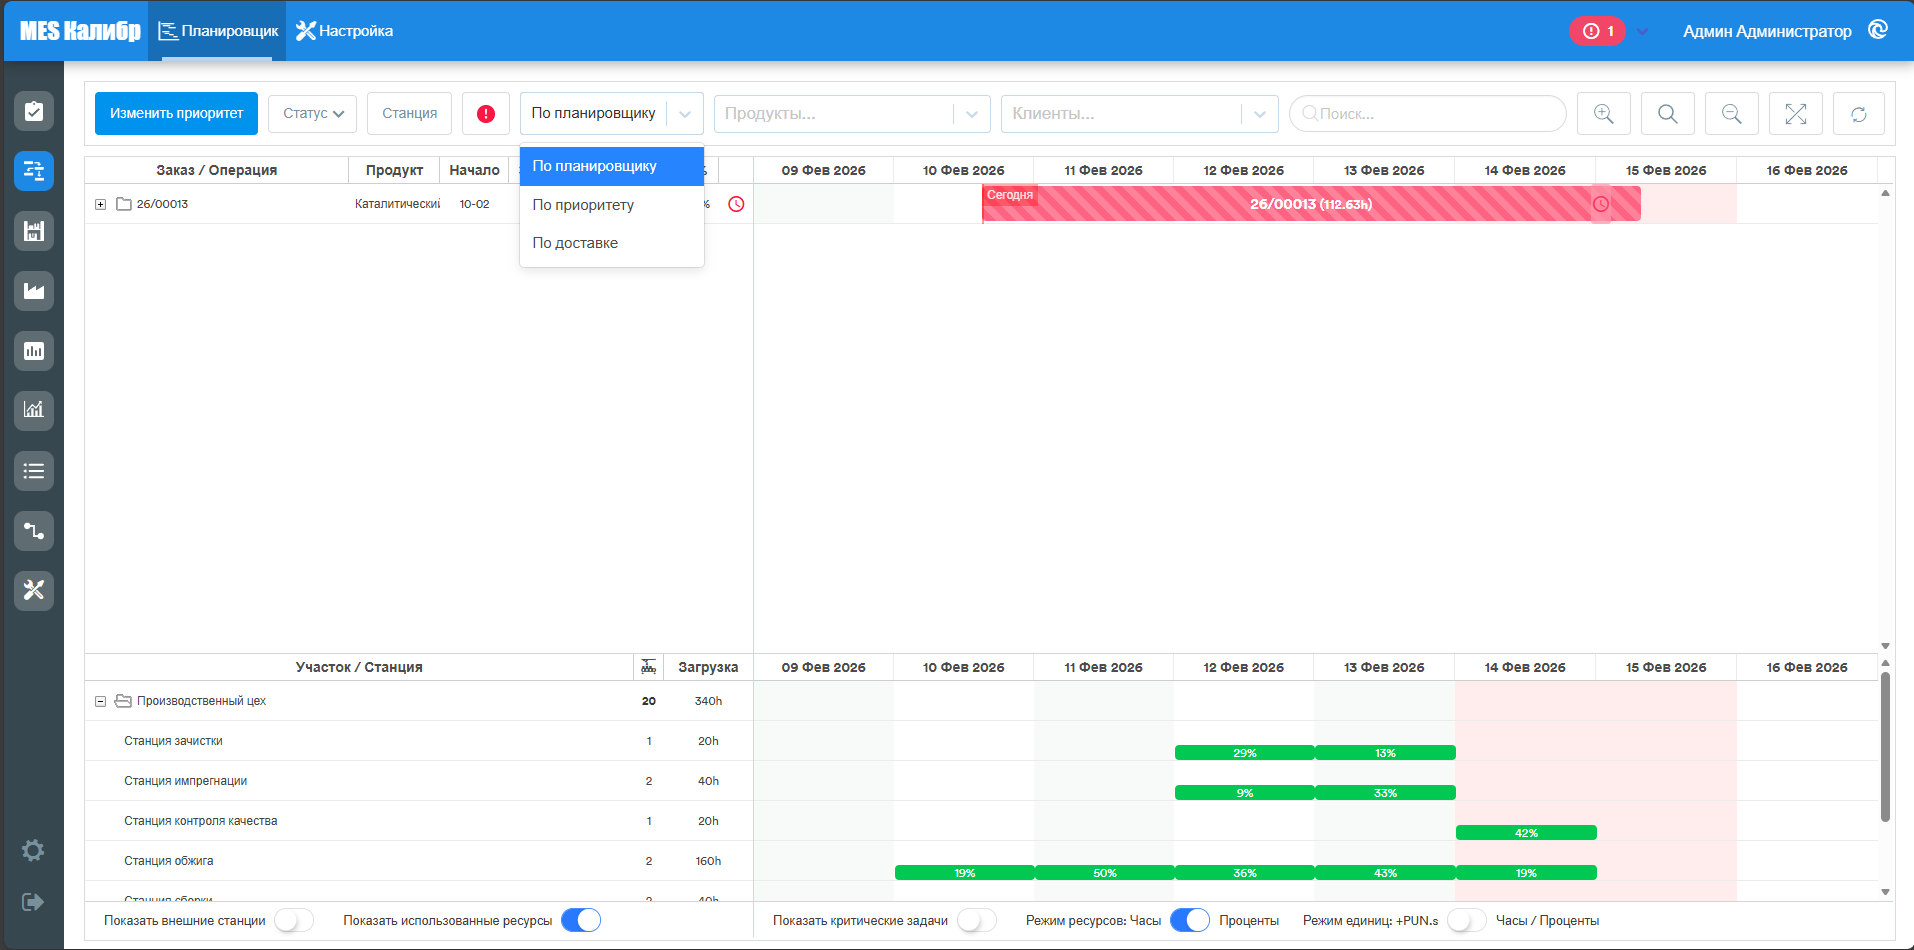Open the tasks checklist sidebar icon
Viewport: 1914px width, 950px height.
point(33,111)
